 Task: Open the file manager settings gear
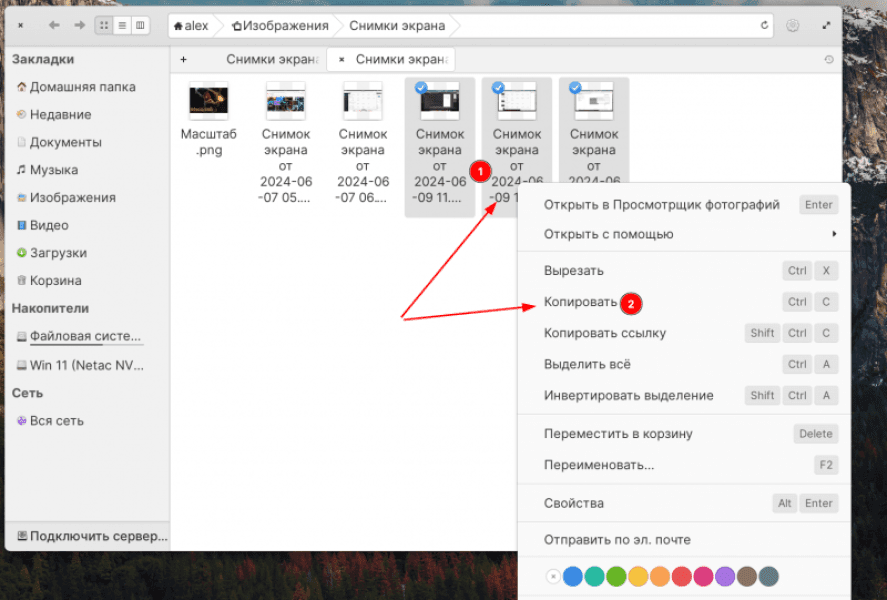(794, 25)
